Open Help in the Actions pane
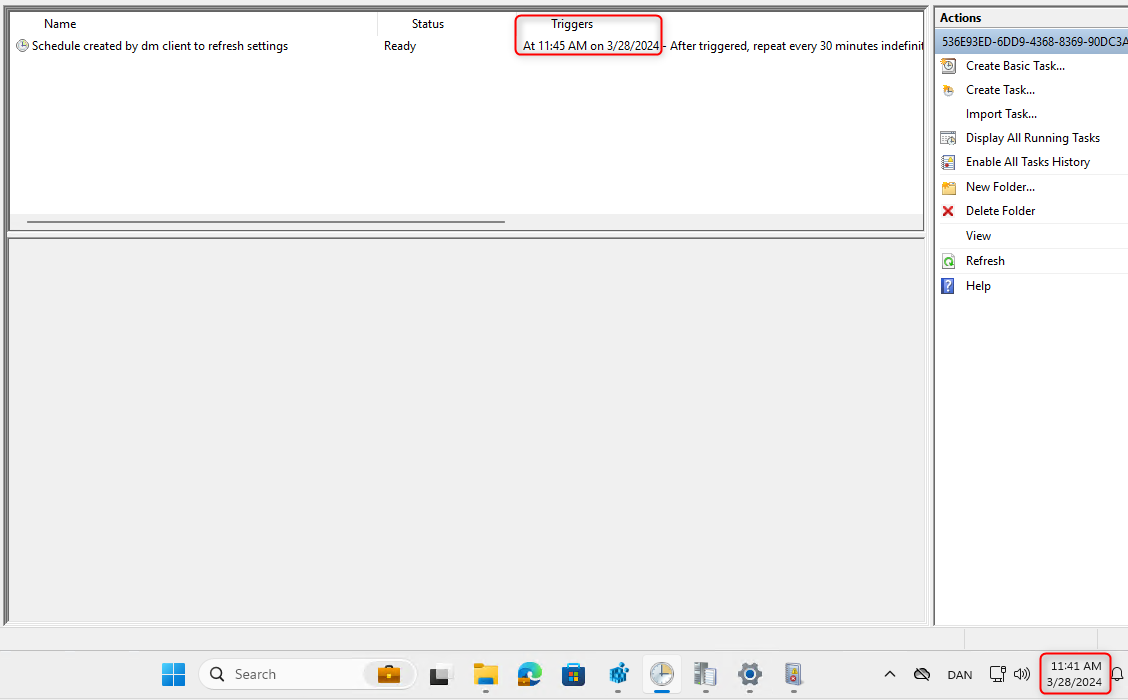This screenshot has width=1128, height=700. point(978,286)
